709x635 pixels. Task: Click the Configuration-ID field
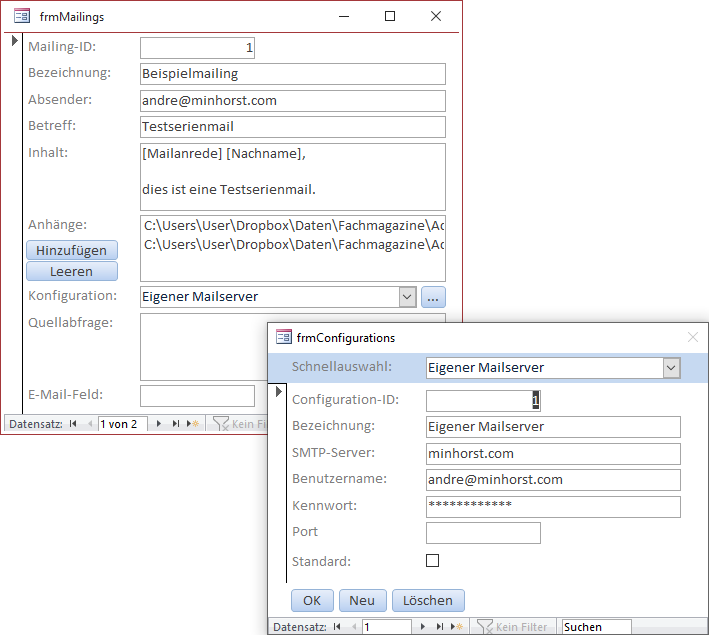coord(483,401)
